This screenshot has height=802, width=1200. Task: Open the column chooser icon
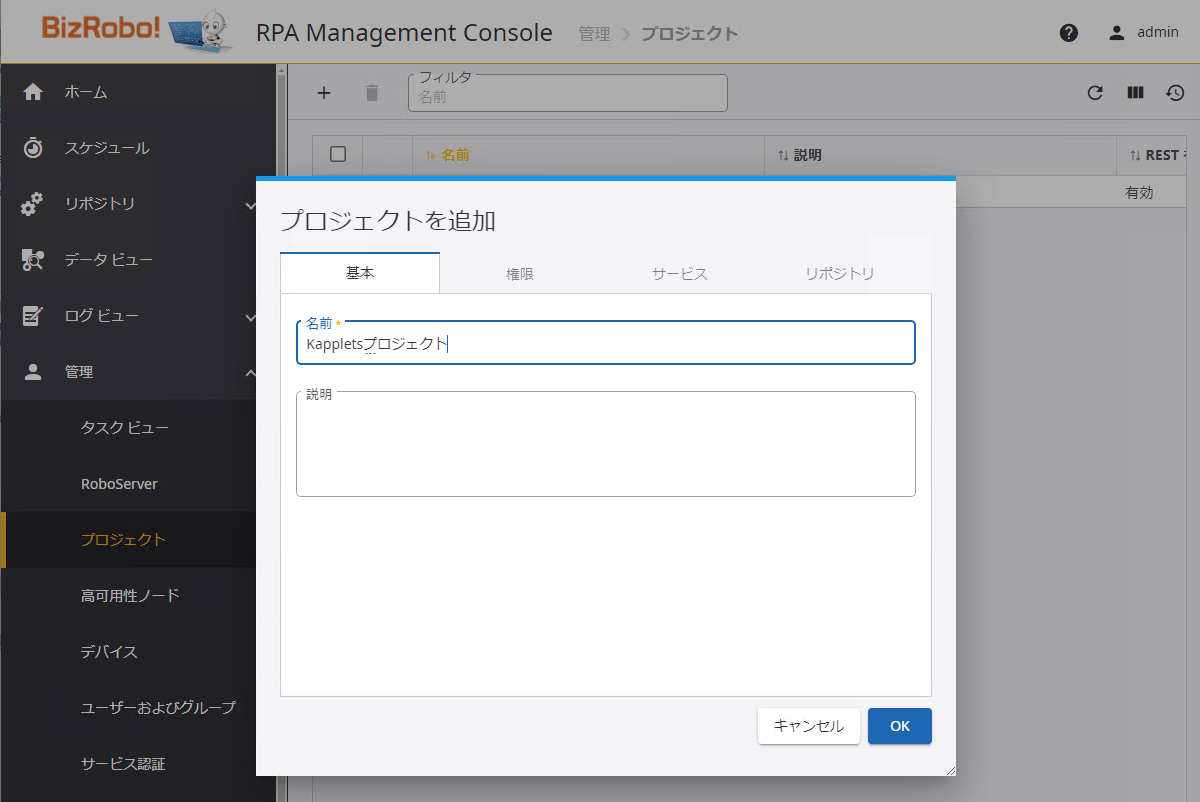pyautogui.click(x=1135, y=93)
